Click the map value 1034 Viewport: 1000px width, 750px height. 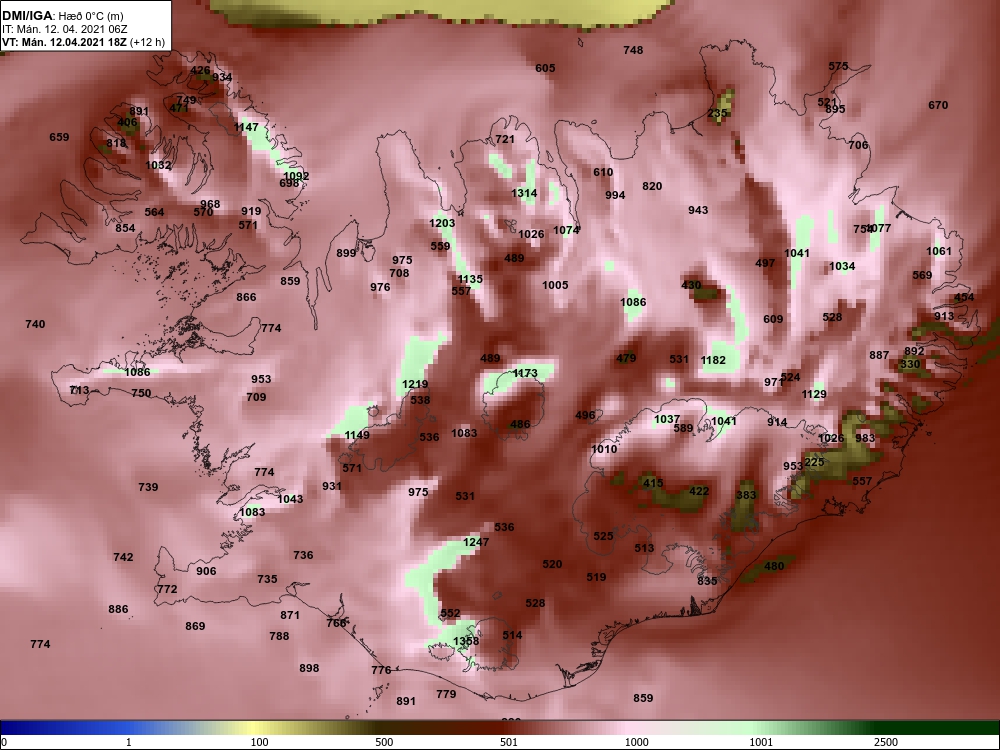click(x=842, y=267)
